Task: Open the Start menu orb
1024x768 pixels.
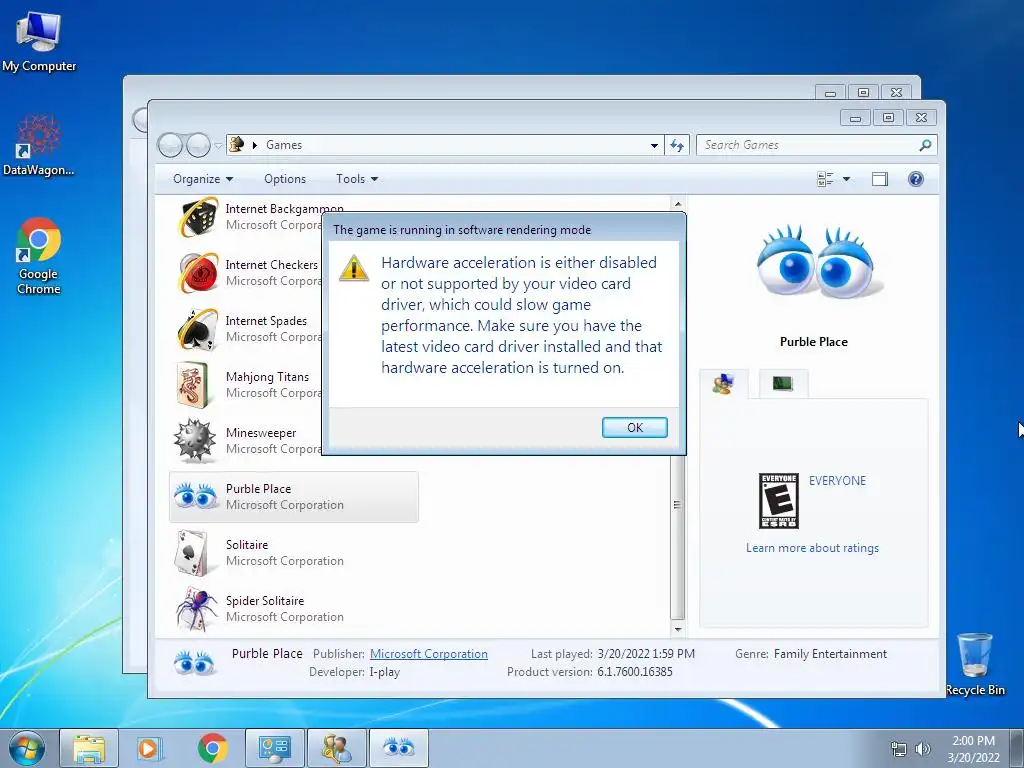Action: coord(27,748)
